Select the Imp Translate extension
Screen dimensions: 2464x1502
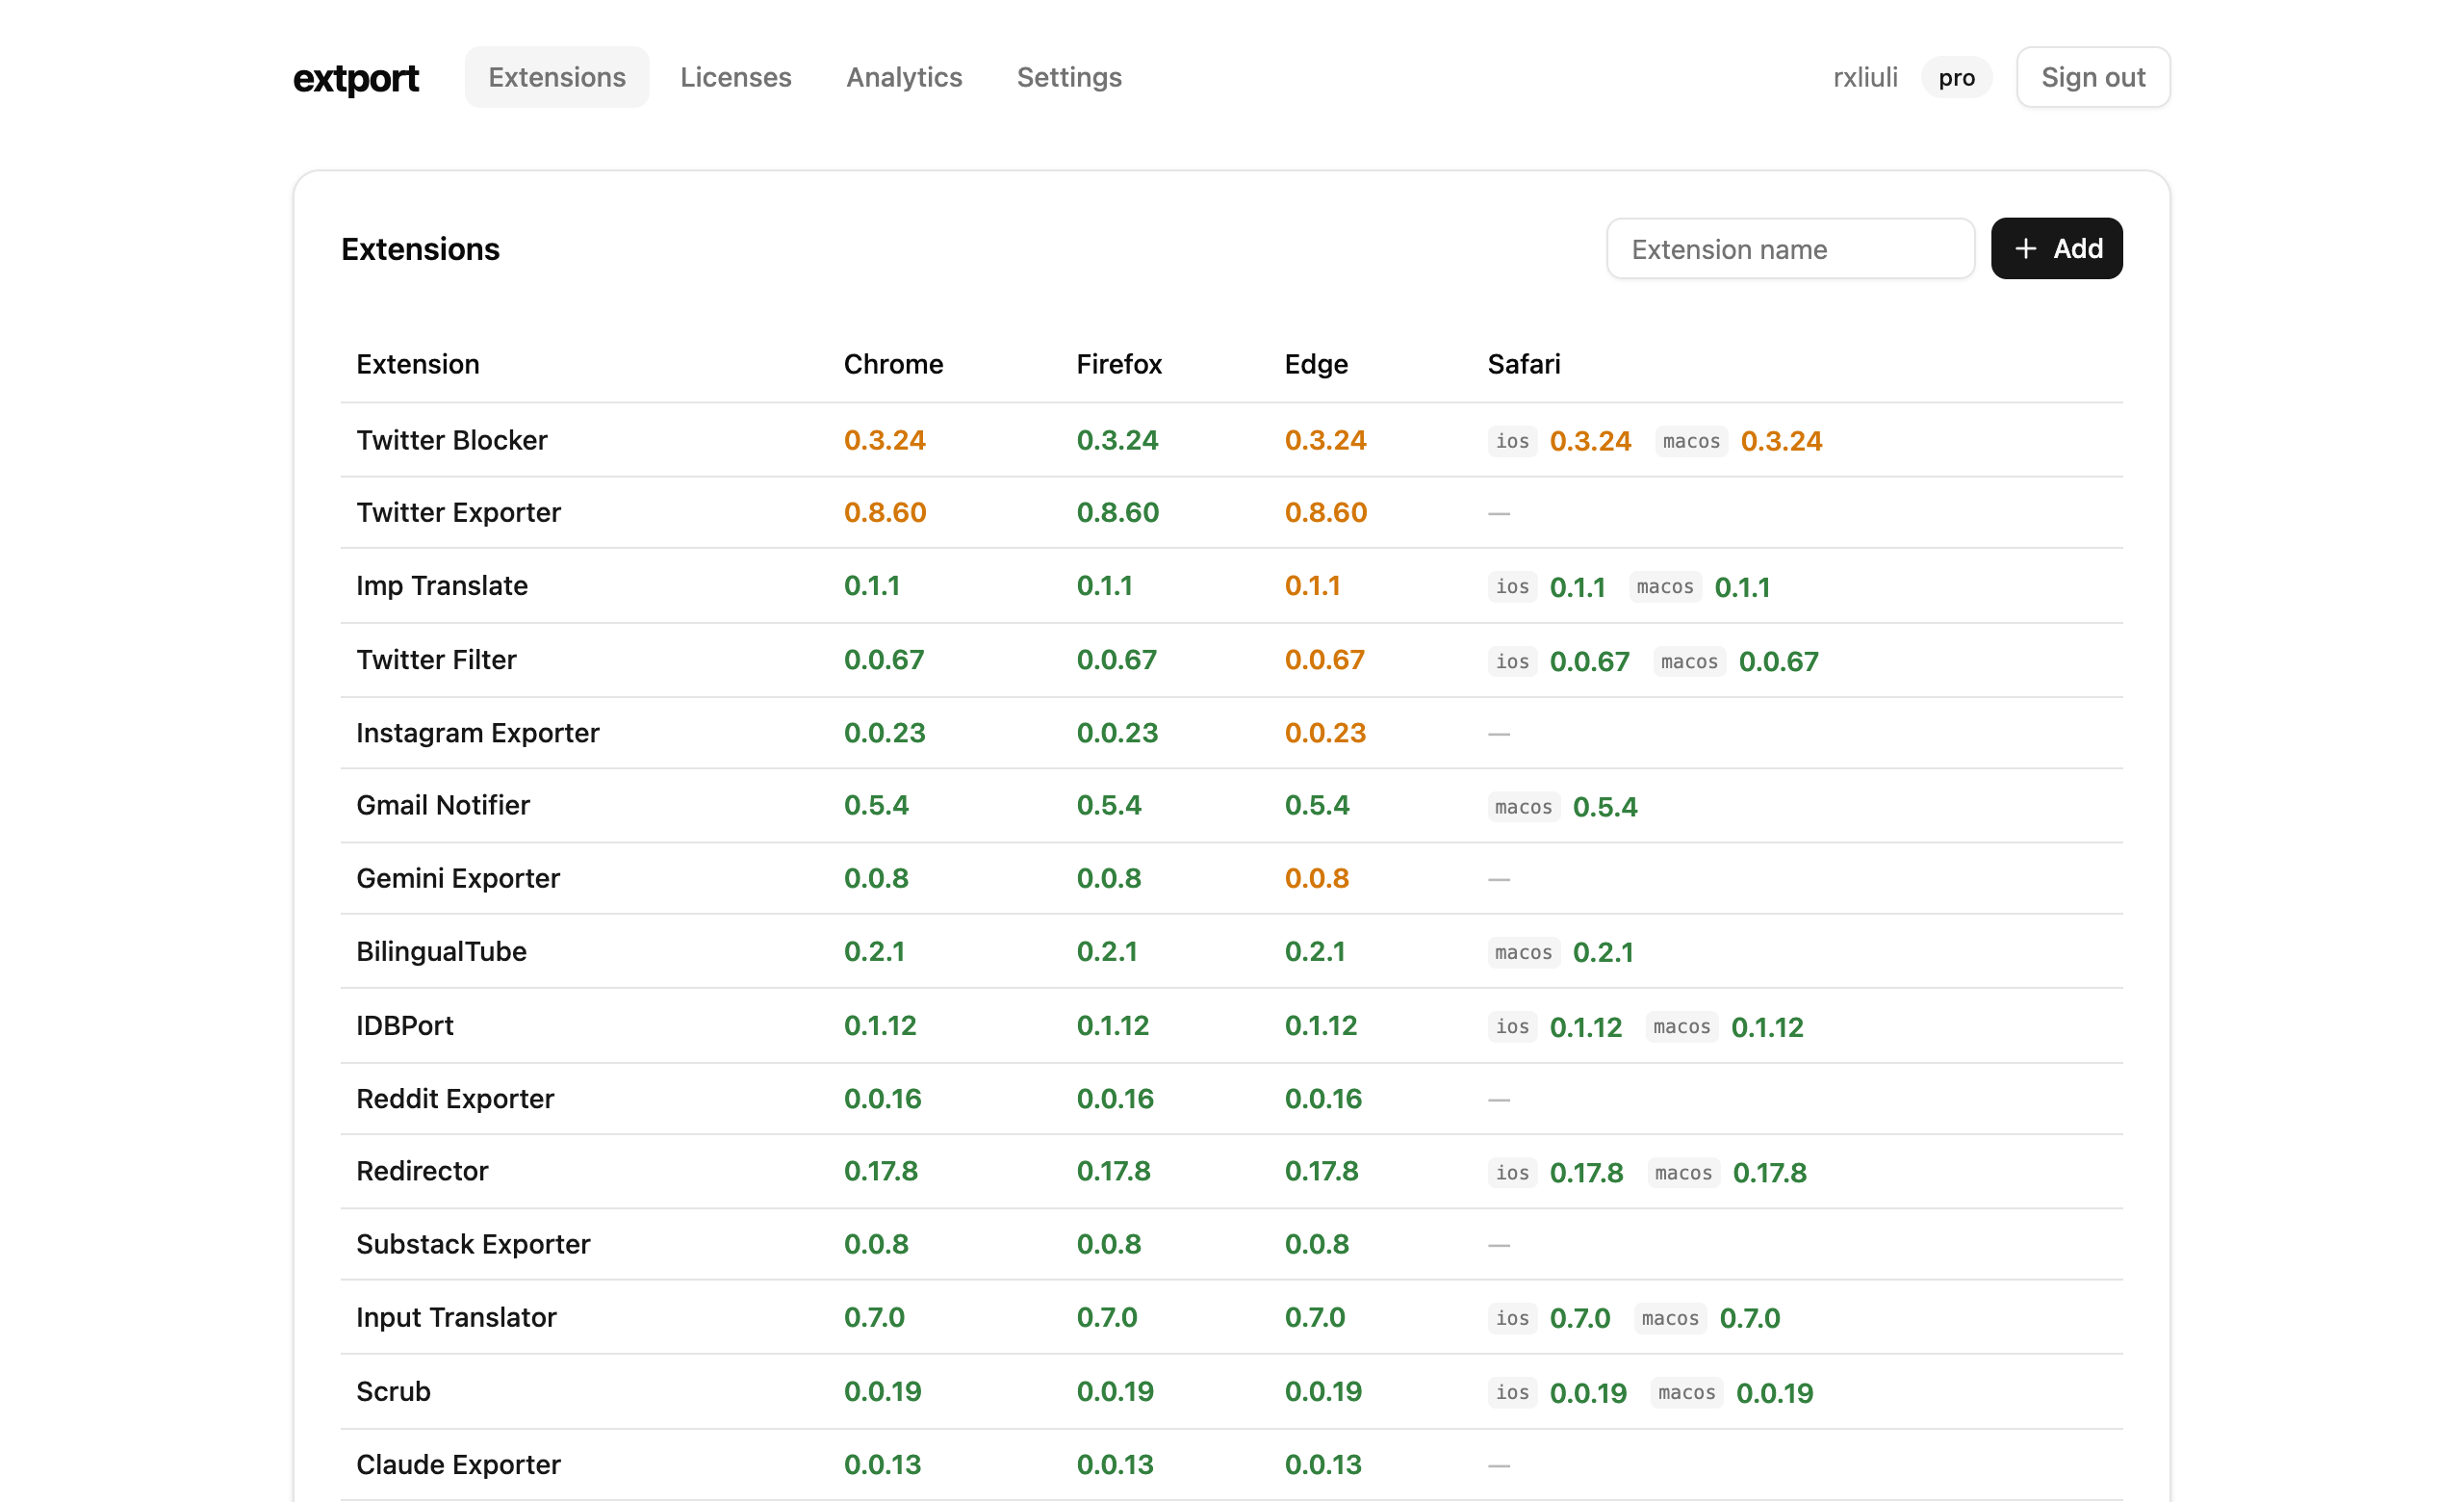click(x=442, y=585)
